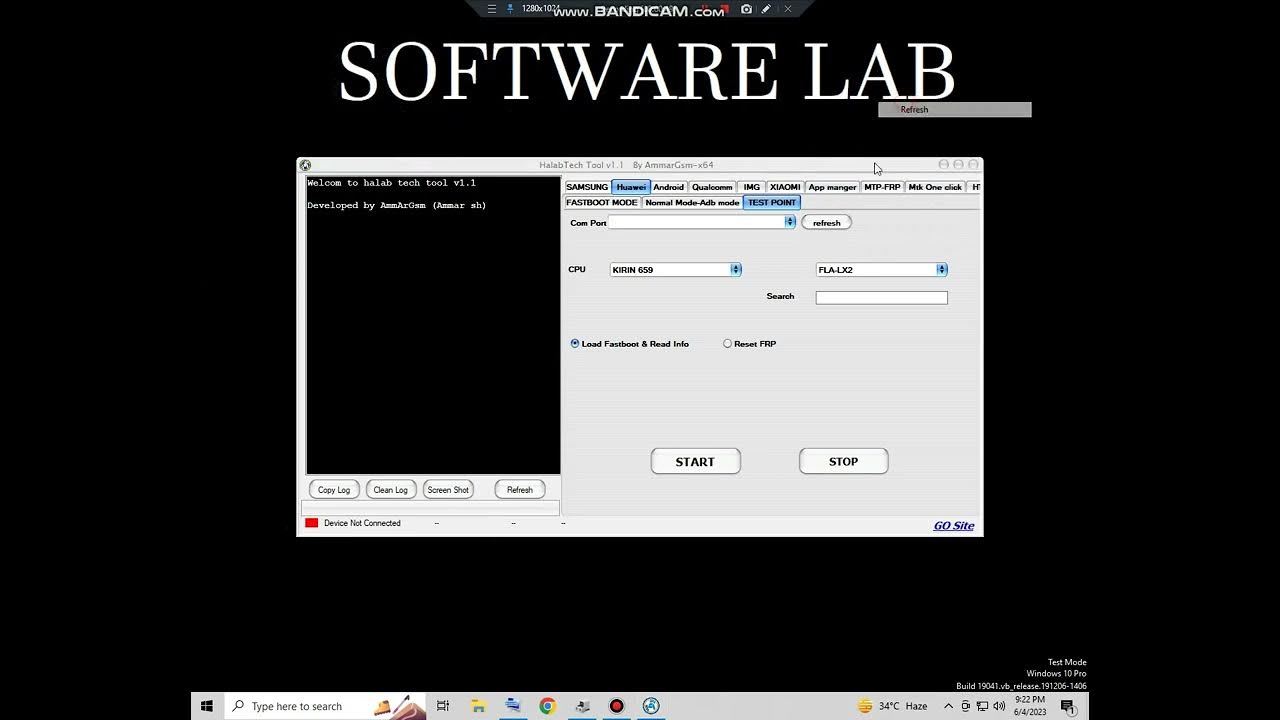The height and width of the screenshot is (720, 1280).
Task: Click the Search input field
Action: click(x=882, y=297)
